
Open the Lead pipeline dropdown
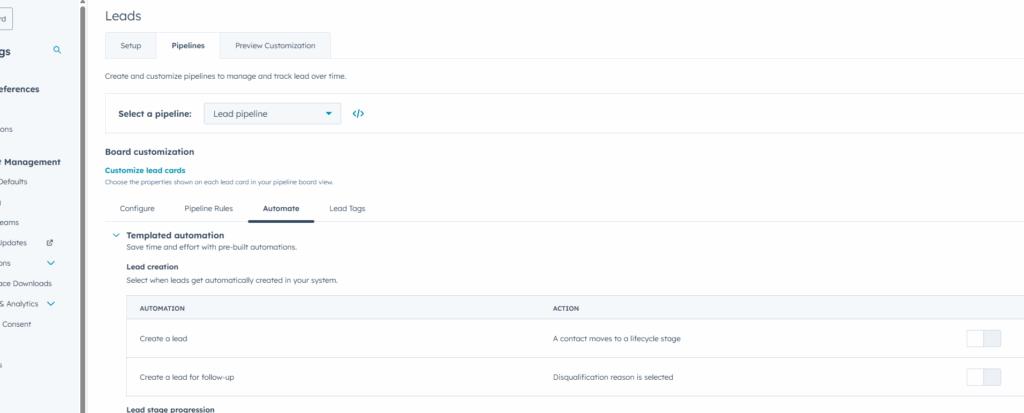[272, 114]
